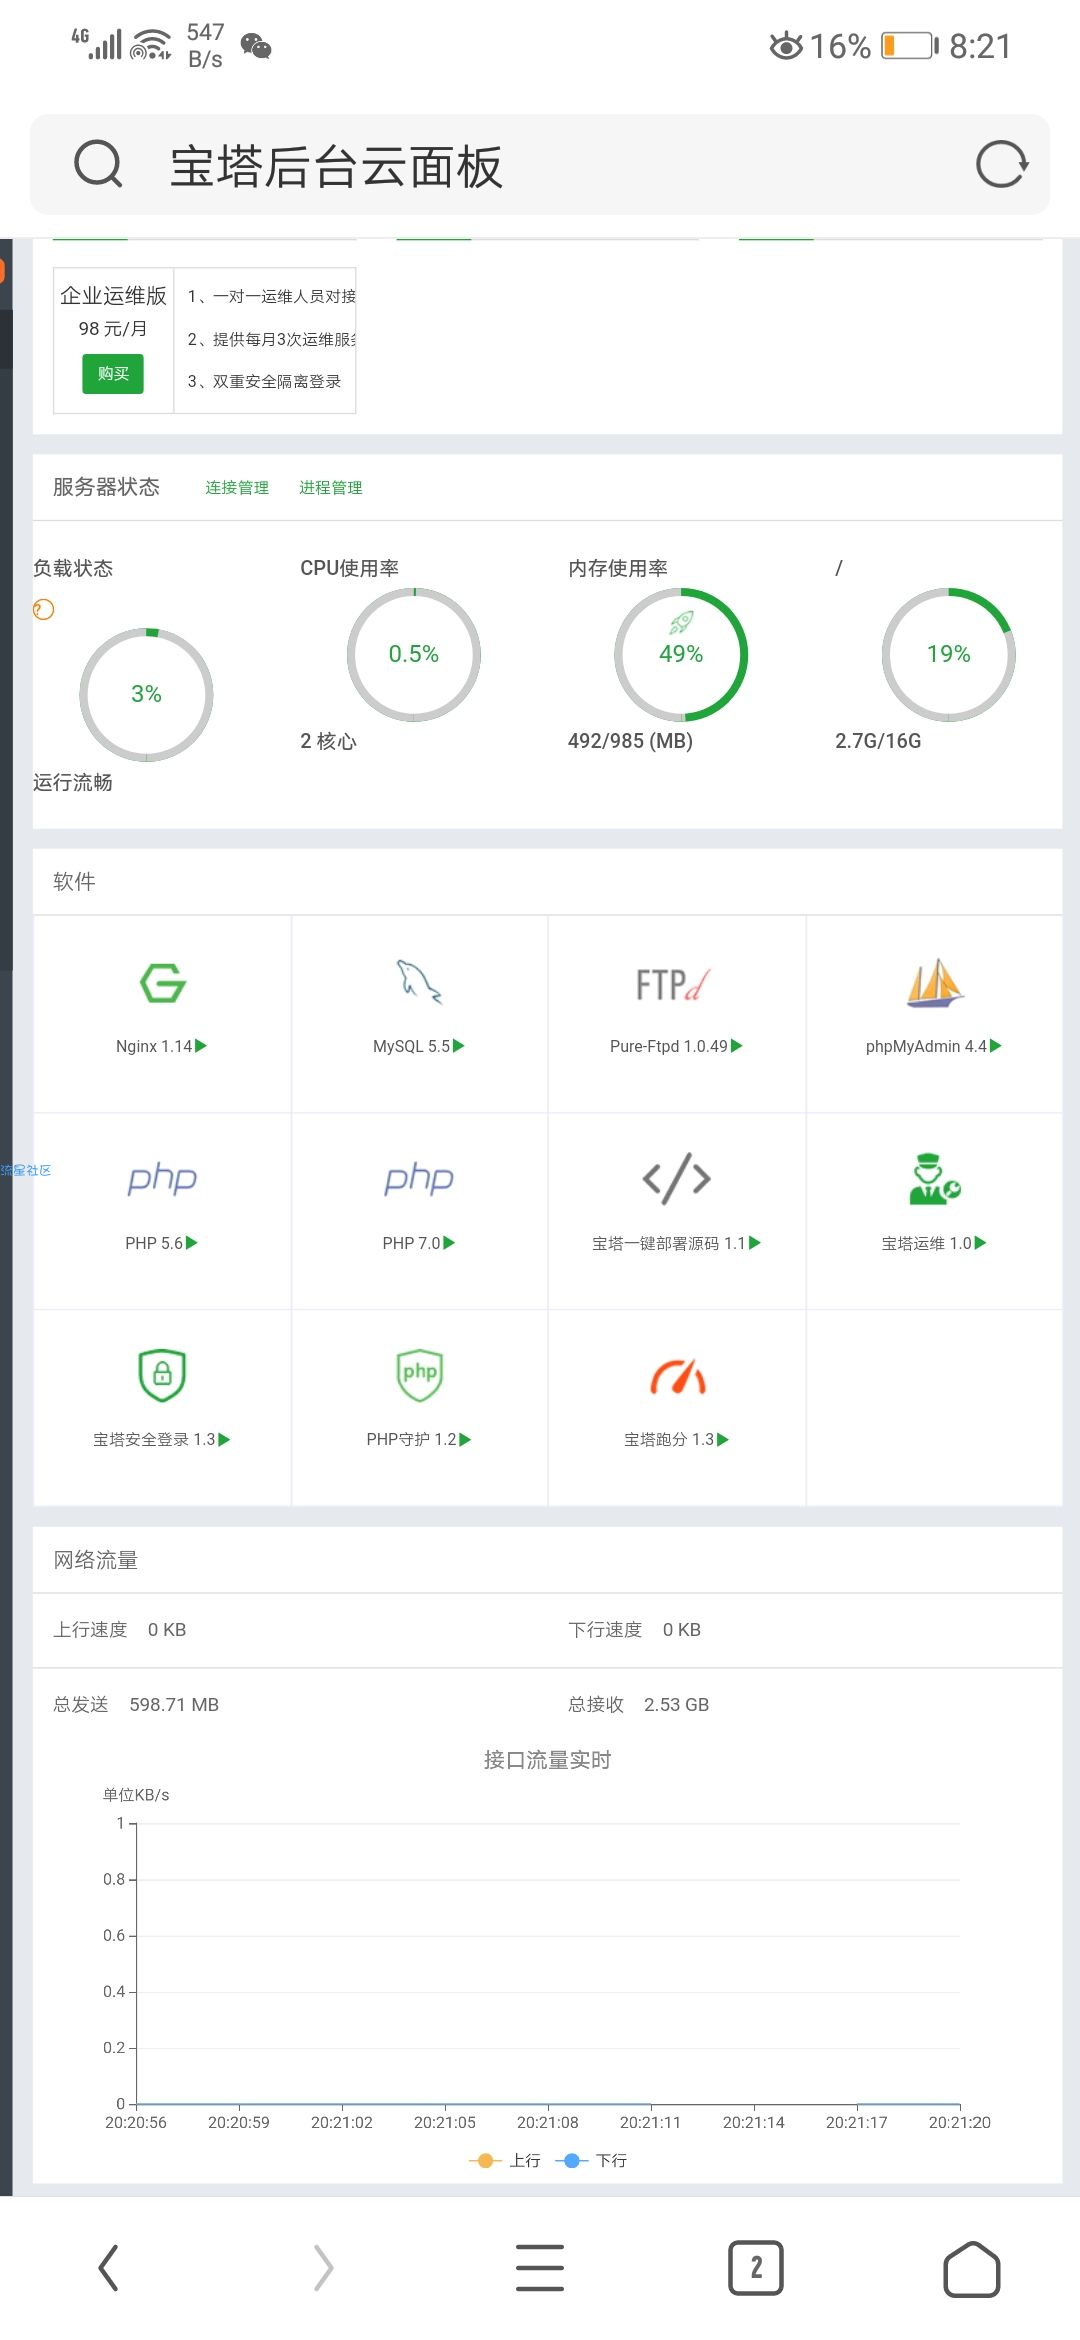Click the green 购买 button
1080x2340 pixels.
[x=113, y=374]
